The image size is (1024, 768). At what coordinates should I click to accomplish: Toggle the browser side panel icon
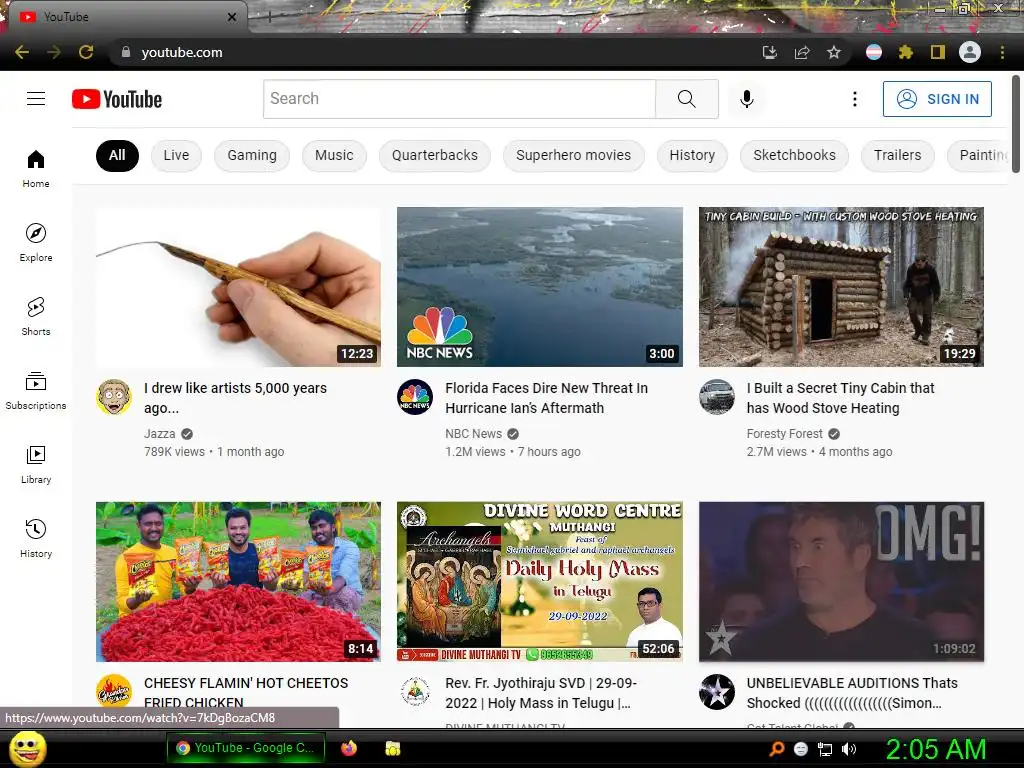938,52
